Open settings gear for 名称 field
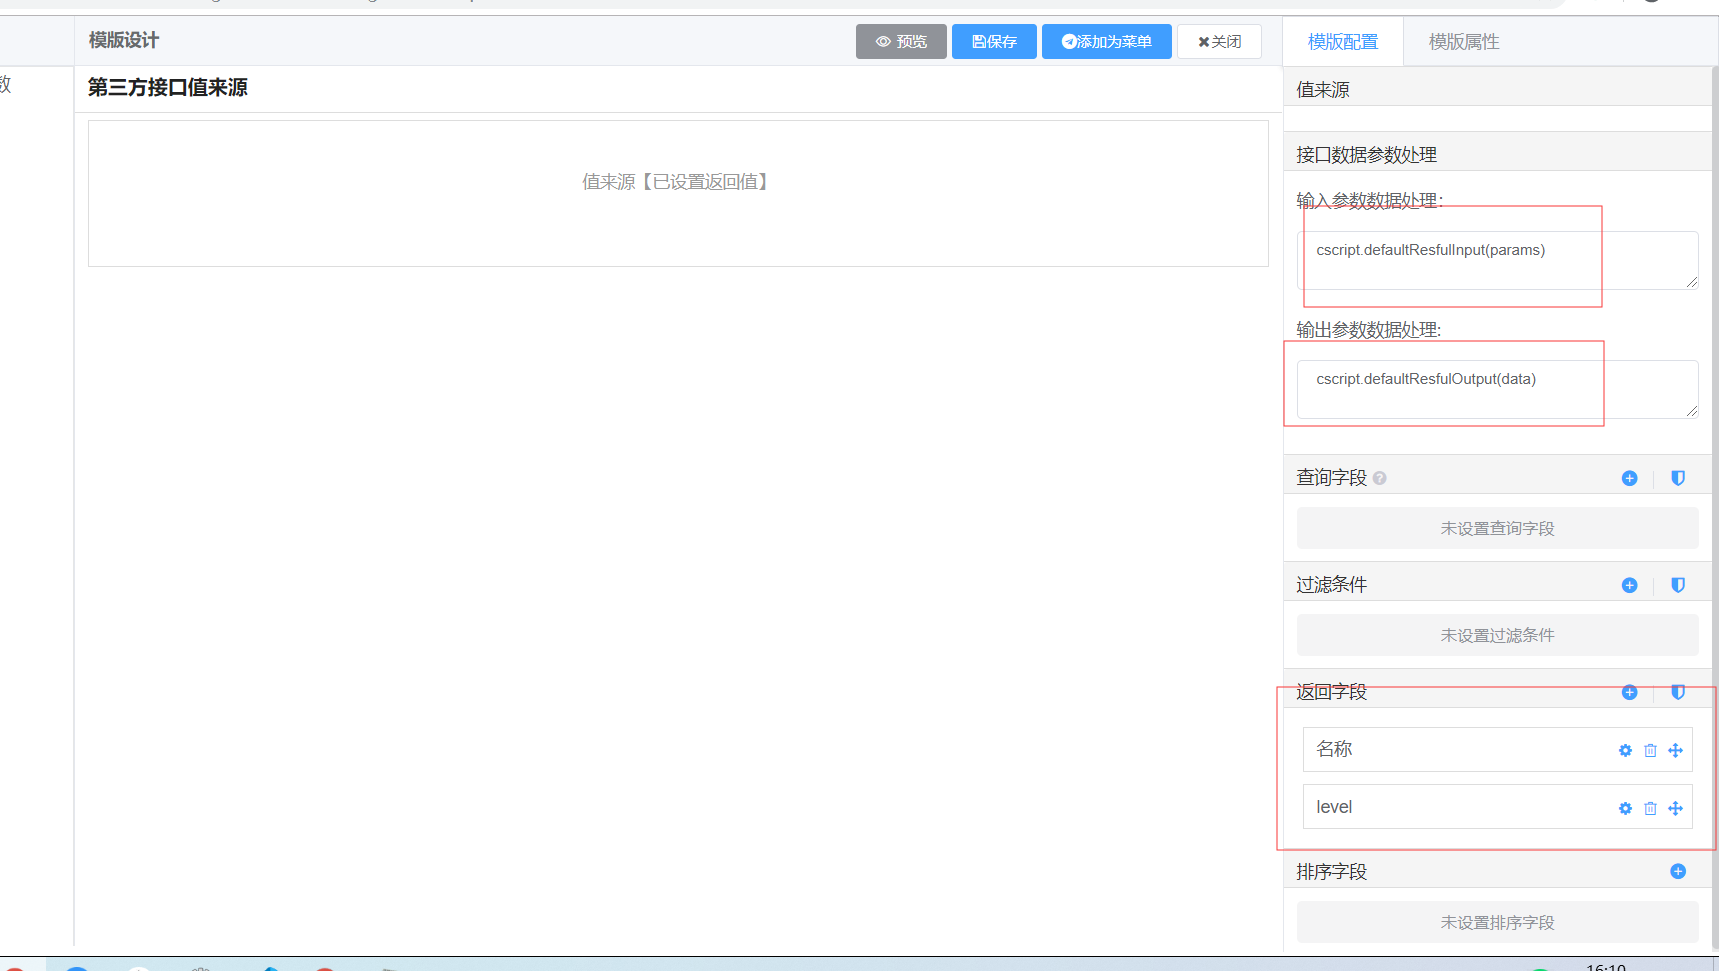 (1625, 750)
